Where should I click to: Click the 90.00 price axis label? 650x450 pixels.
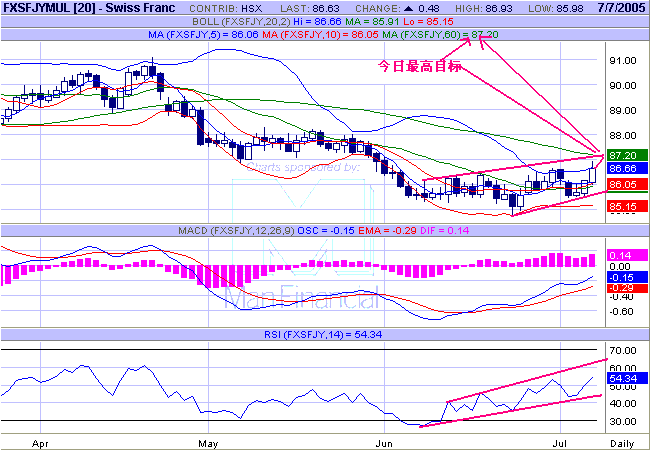pos(622,85)
